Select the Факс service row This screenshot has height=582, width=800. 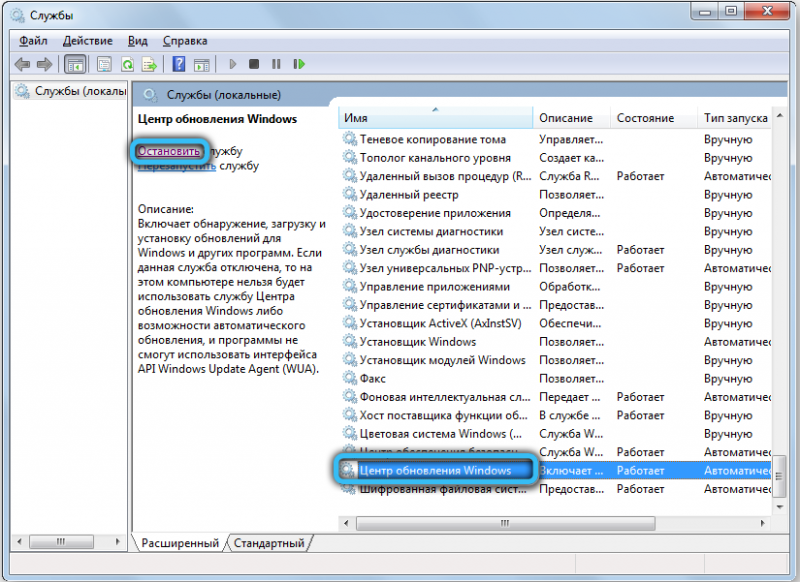tap(555, 378)
